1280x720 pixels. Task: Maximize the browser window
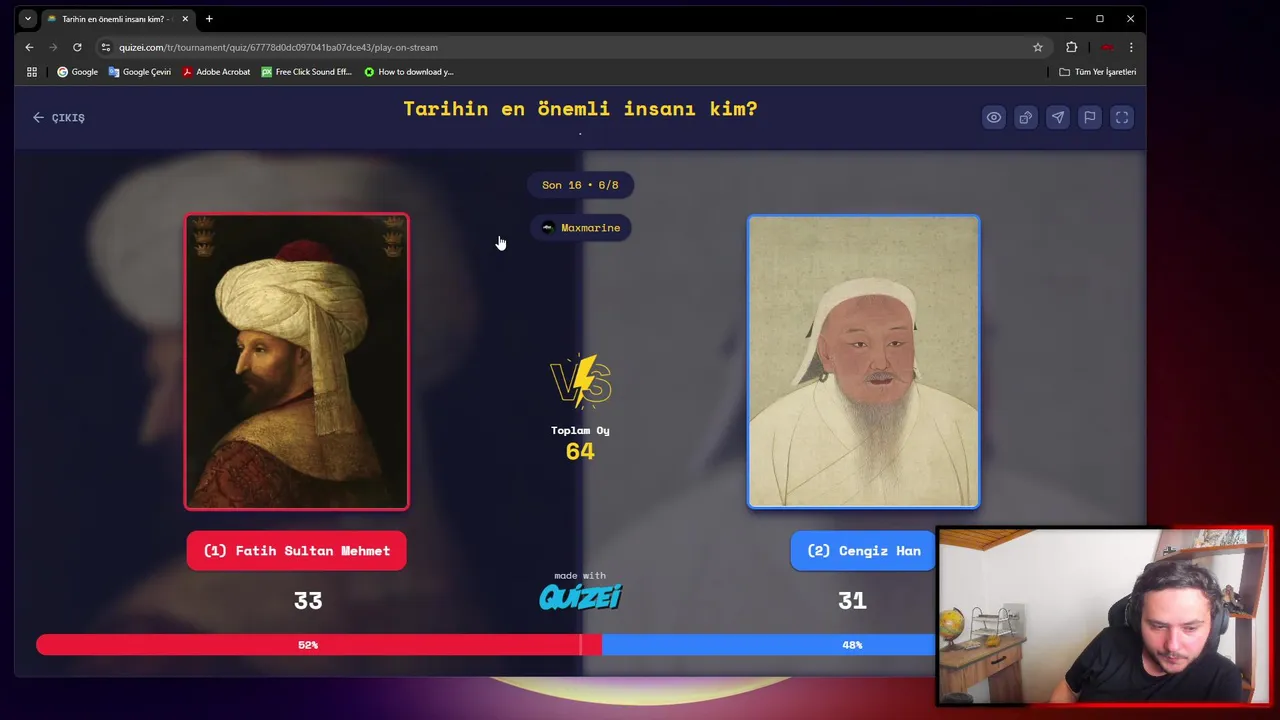tap(1100, 19)
